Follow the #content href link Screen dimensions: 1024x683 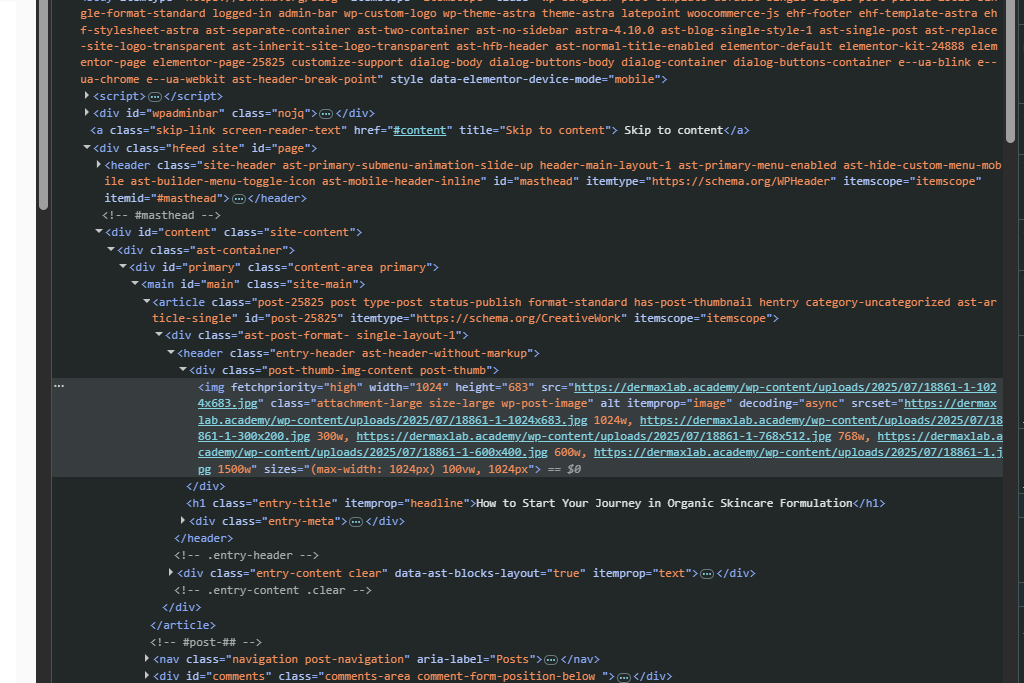[x=423, y=130]
